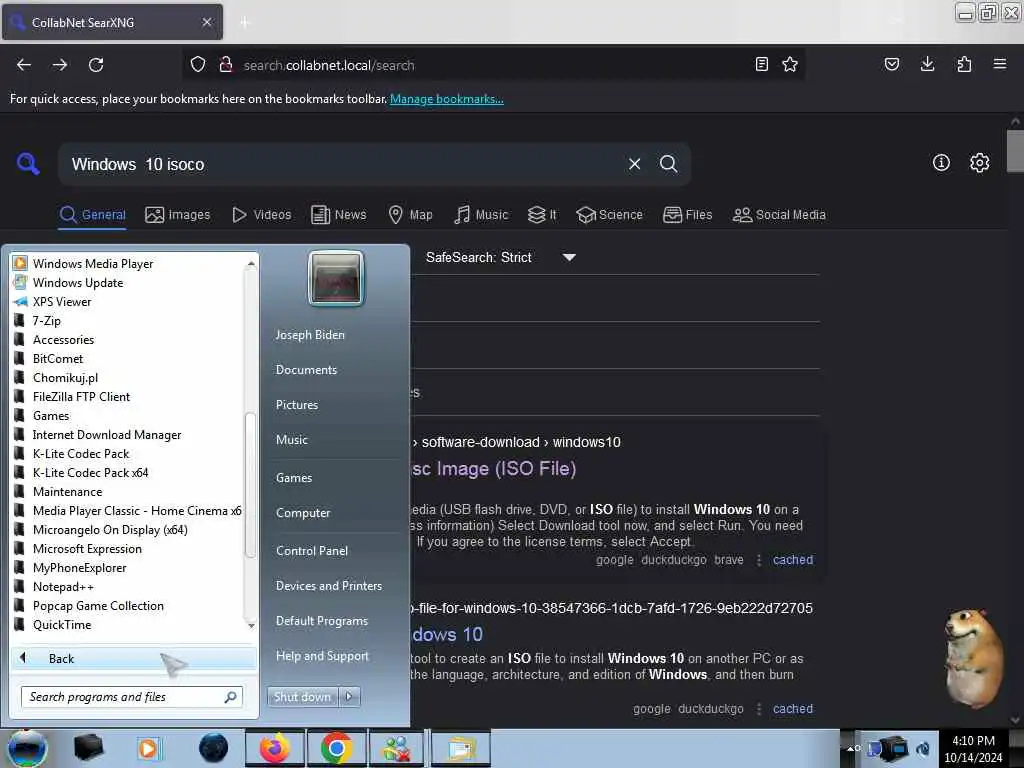Viewport: 1024px width, 768px height.
Task: Open Control Panel from Start menu
Action: pos(312,551)
